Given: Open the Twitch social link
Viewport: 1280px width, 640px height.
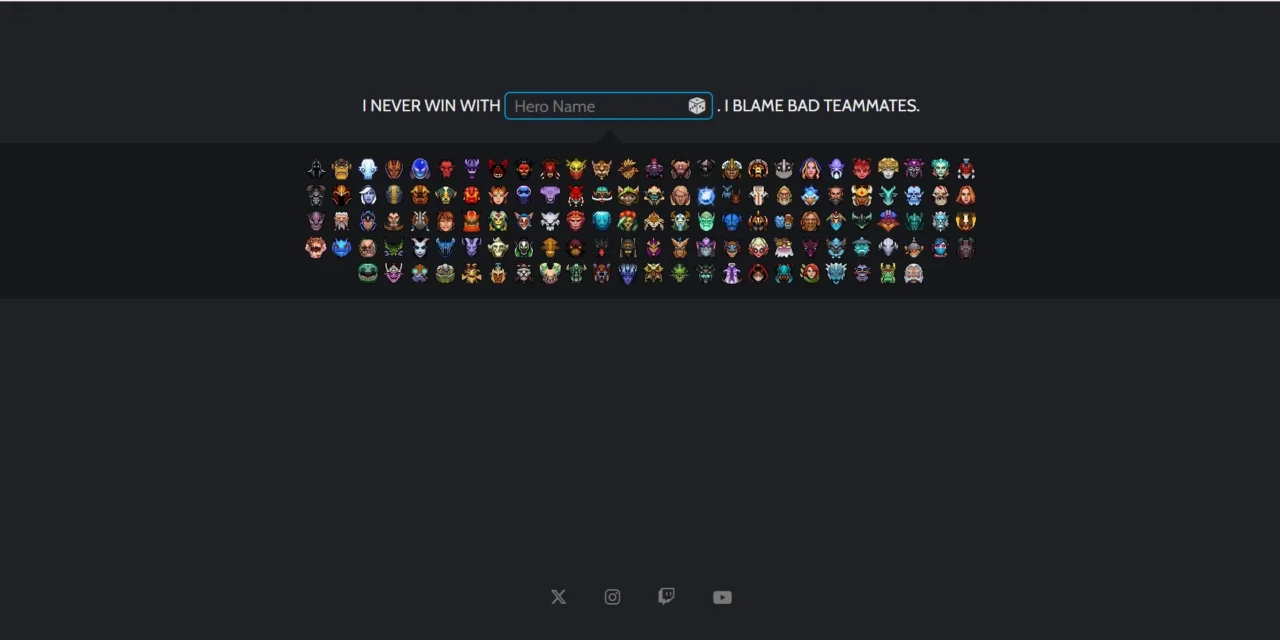Looking at the screenshot, I should (666, 597).
